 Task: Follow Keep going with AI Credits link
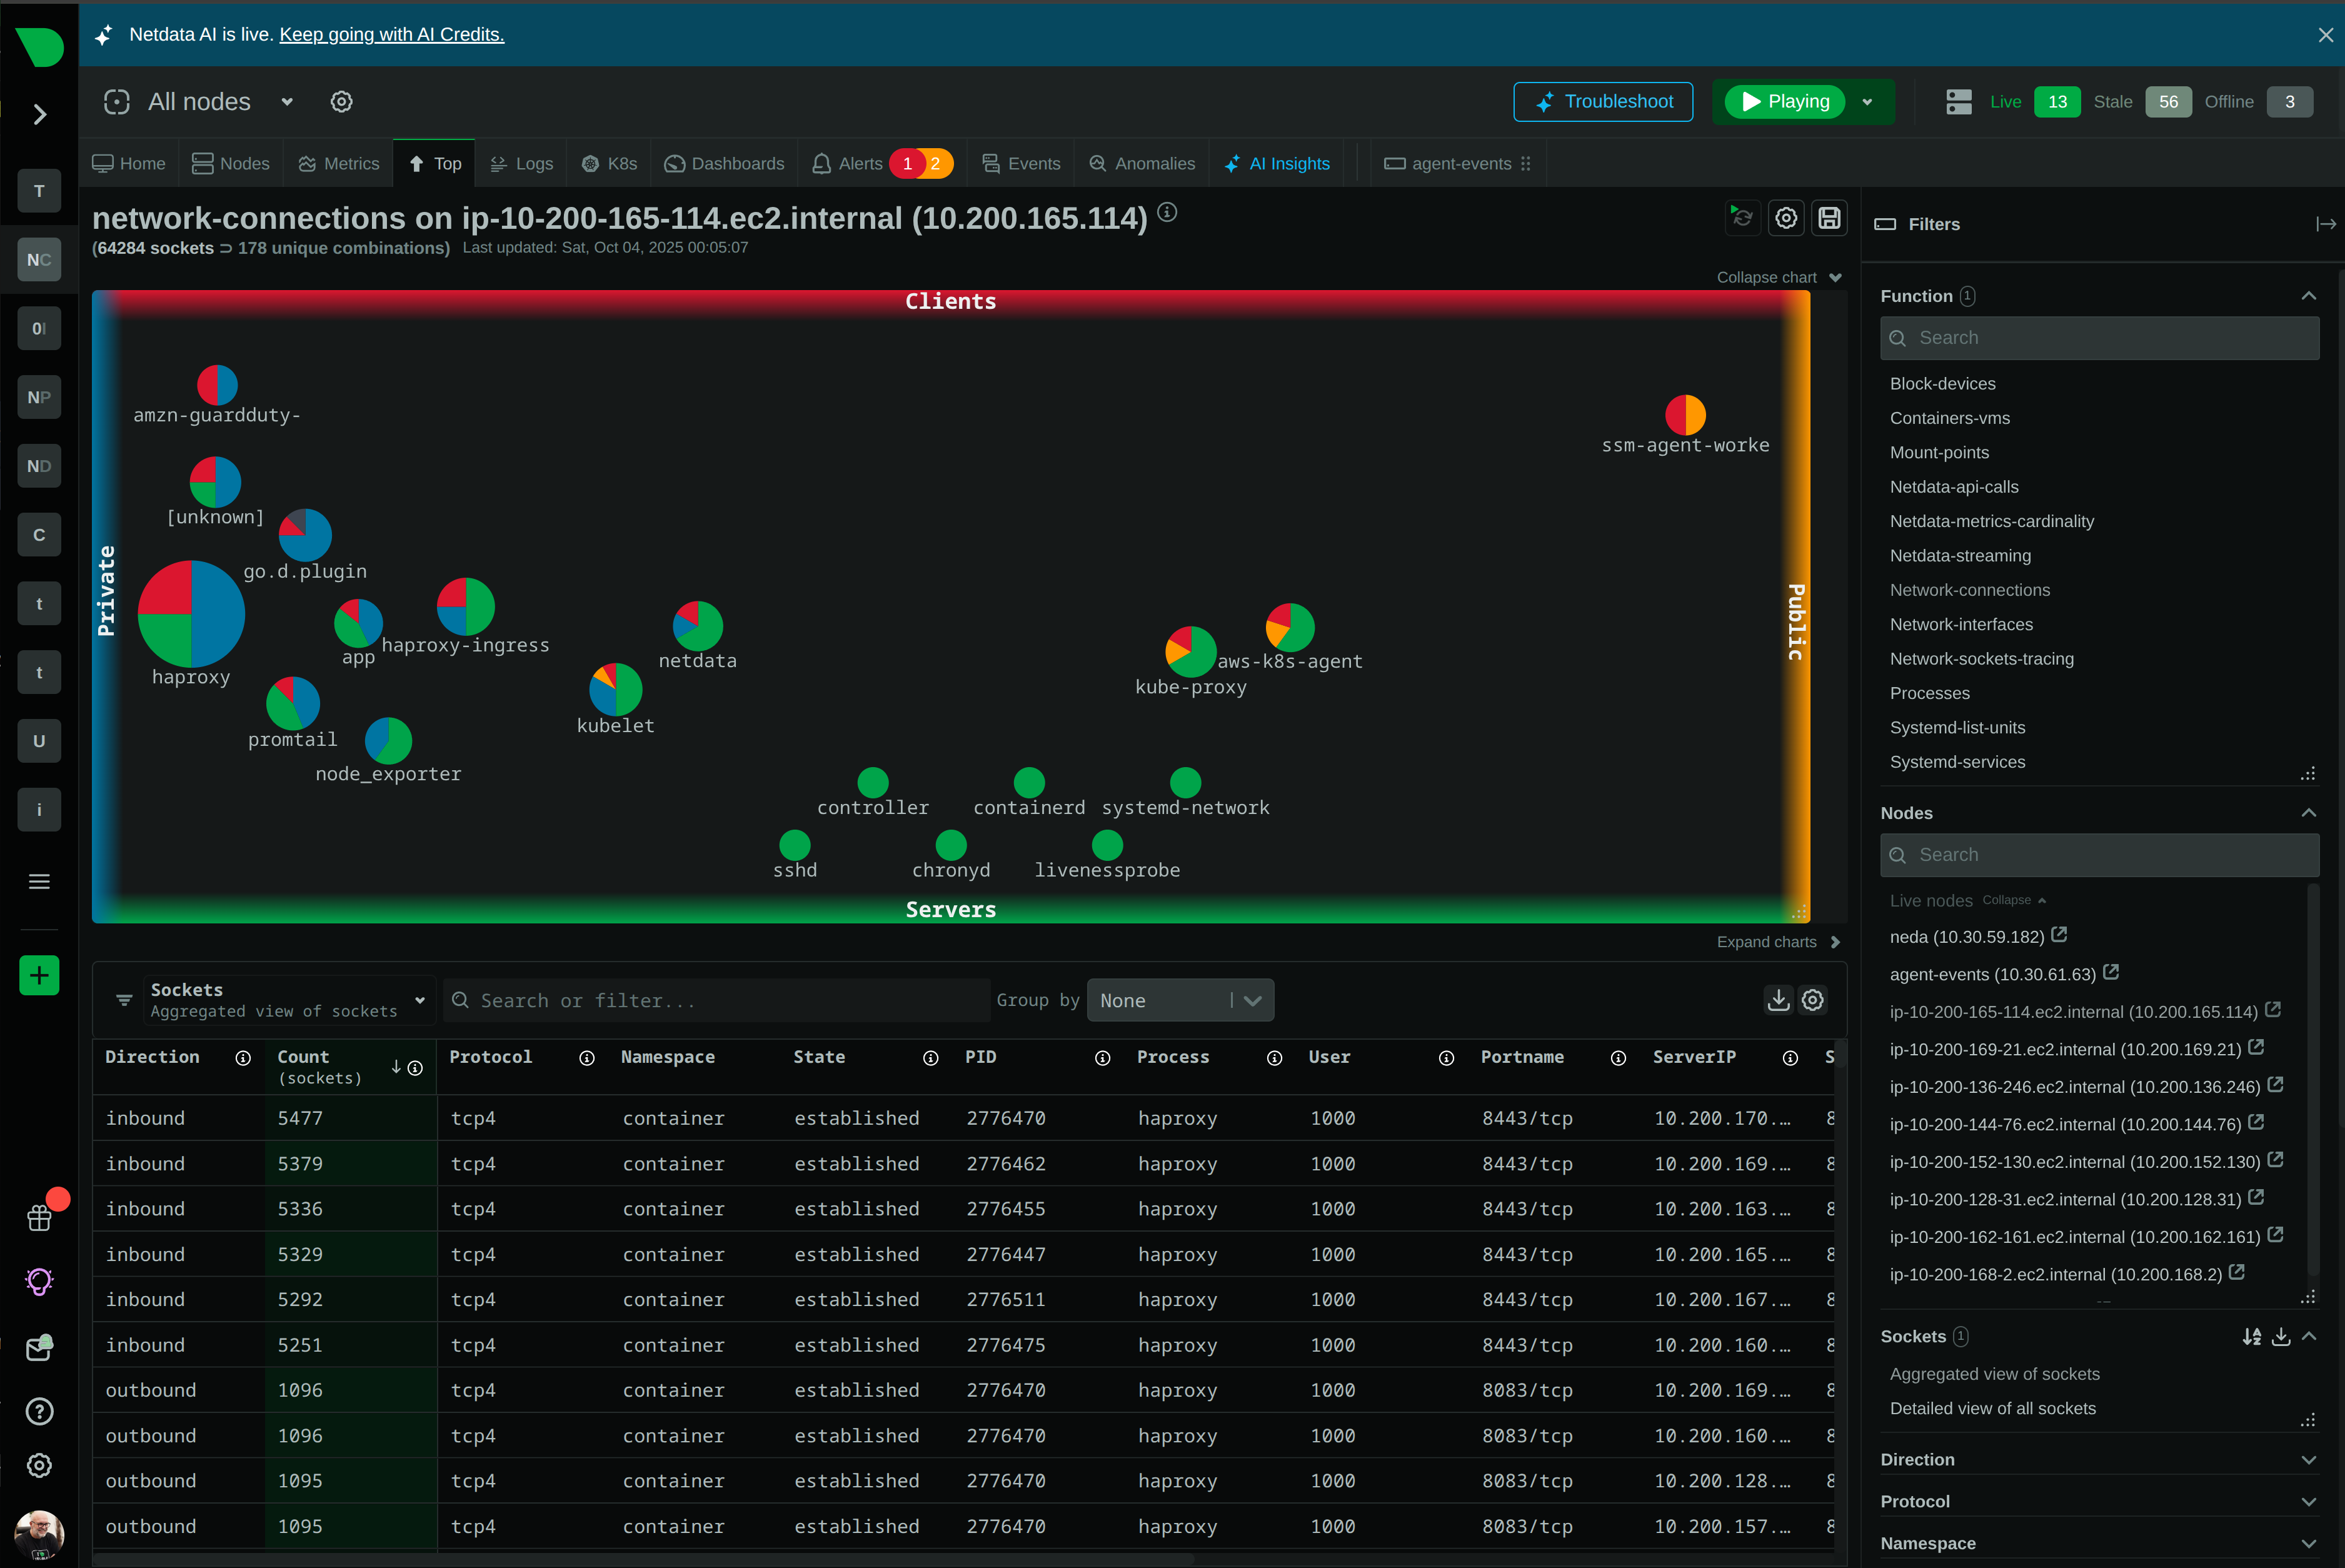(x=391, y=34)
